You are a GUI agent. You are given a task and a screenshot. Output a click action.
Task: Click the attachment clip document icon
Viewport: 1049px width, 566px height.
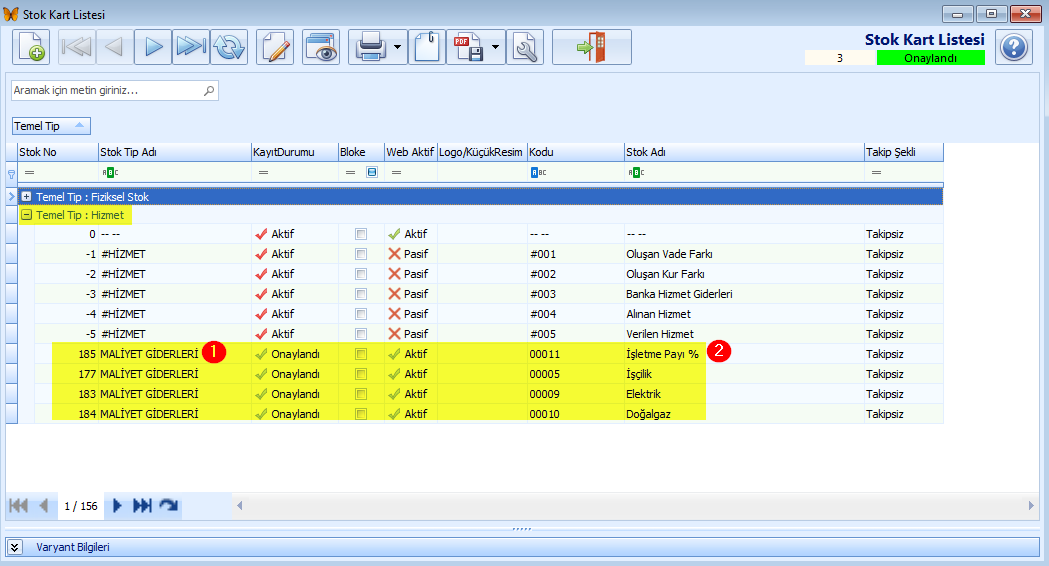427,47
